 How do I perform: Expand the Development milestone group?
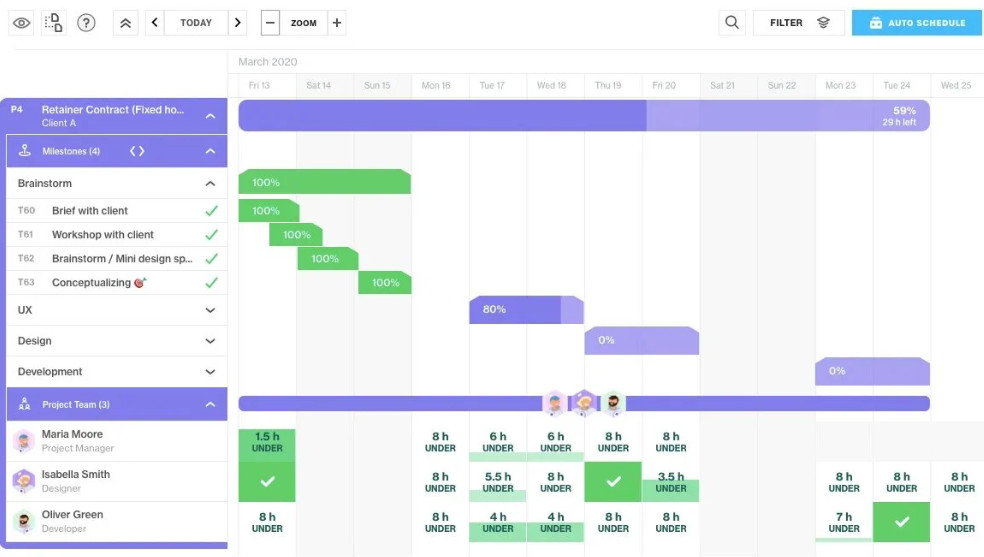[x=210, y=372]
